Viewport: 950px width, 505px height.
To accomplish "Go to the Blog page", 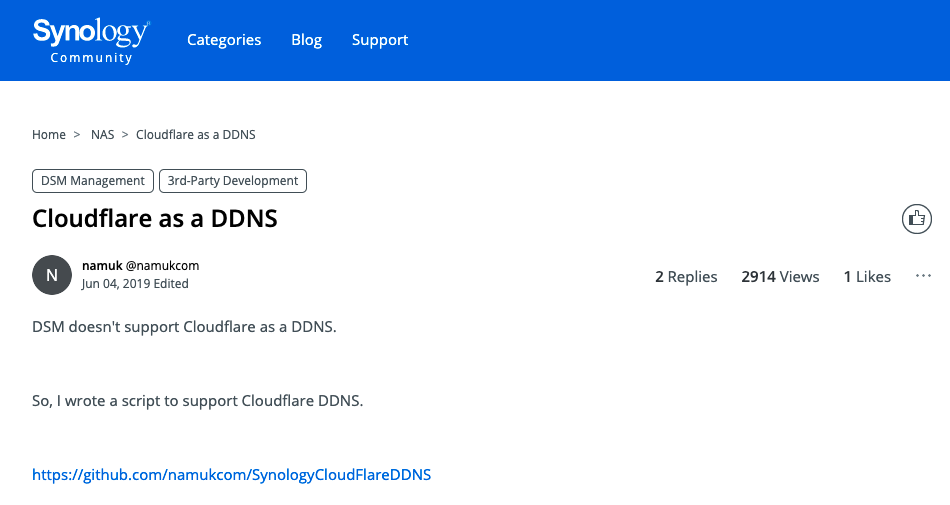I will pos(306,40).
